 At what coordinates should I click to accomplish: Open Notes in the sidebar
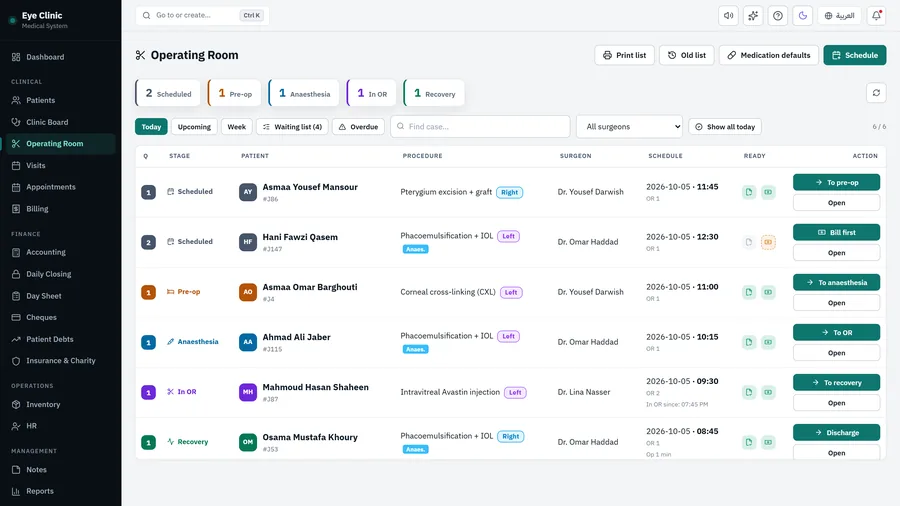tap(60, 469)
